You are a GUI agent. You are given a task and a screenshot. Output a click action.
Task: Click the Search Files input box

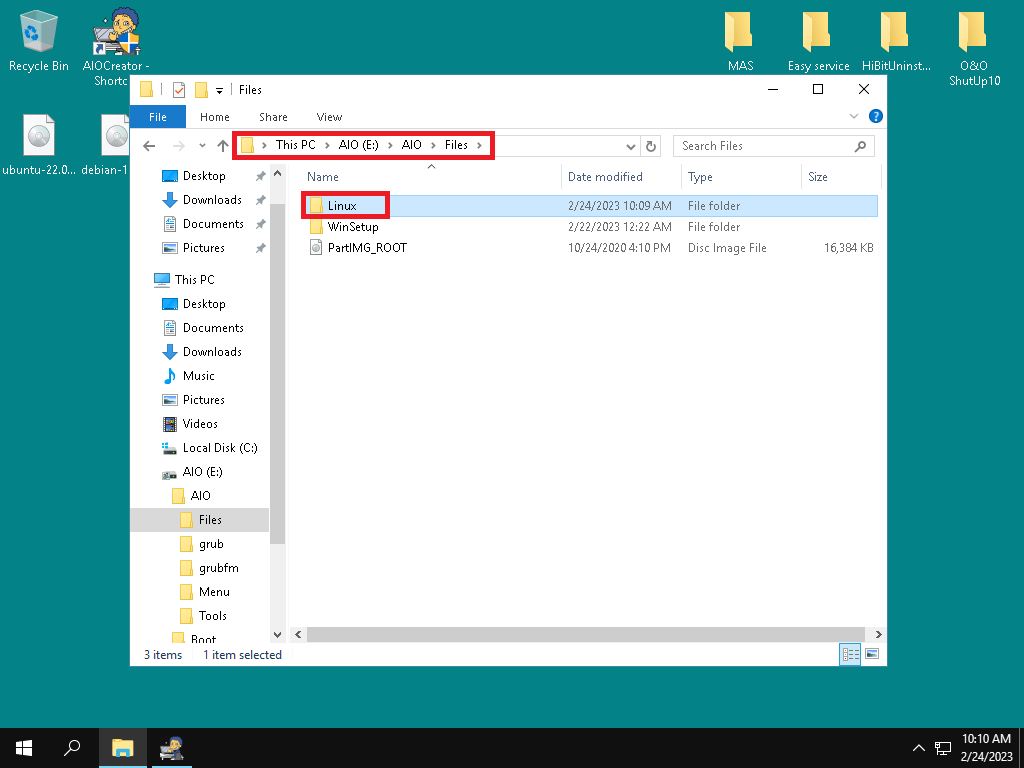click(x=765, y=146)
